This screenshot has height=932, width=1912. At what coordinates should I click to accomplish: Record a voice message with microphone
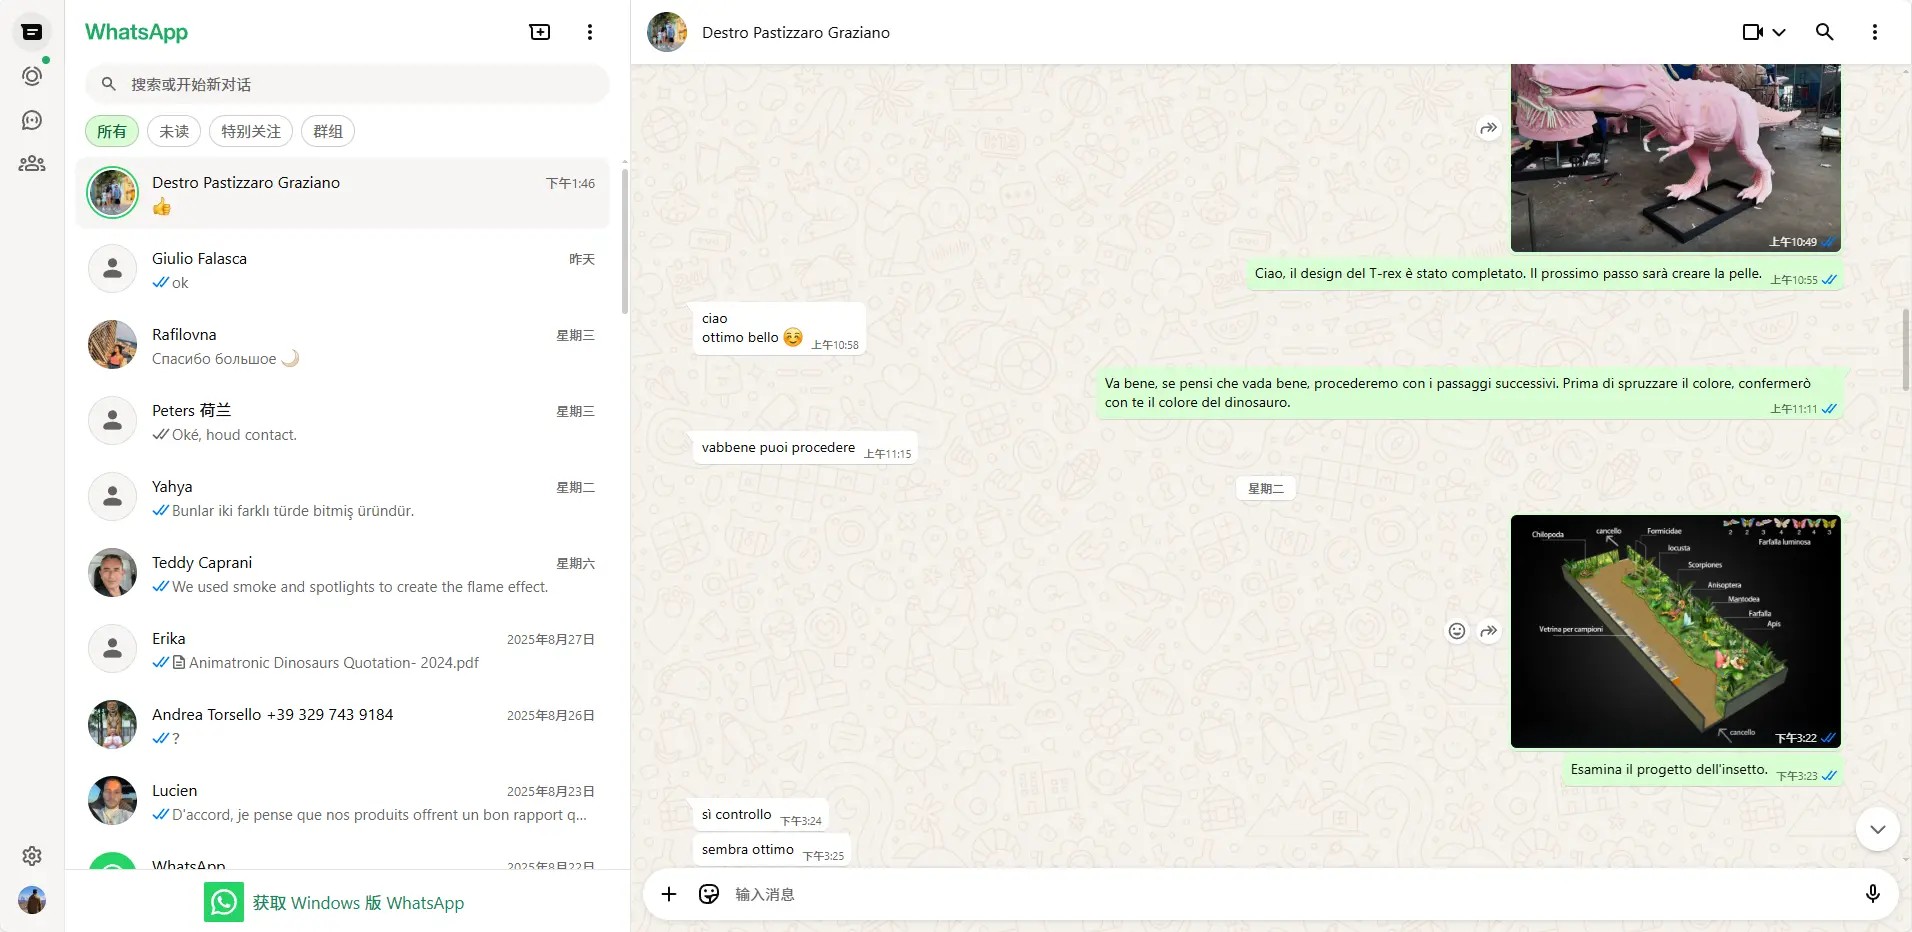(x=1873, y=894)
